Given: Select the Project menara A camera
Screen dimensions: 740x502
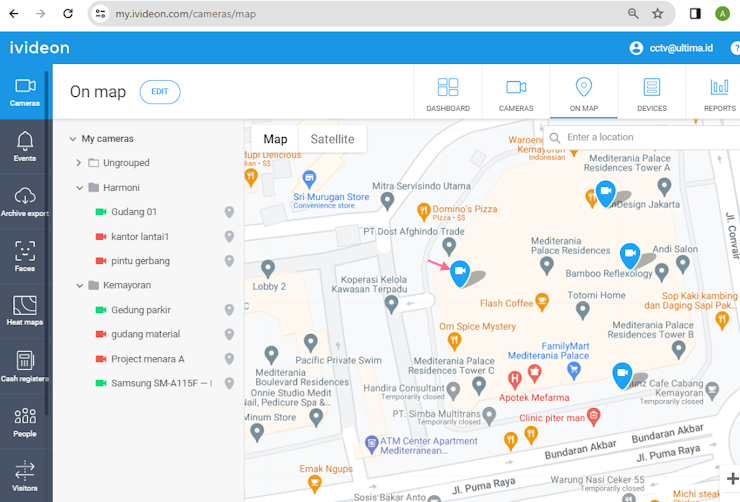Looking at the screenshot, I should point(147,359).
